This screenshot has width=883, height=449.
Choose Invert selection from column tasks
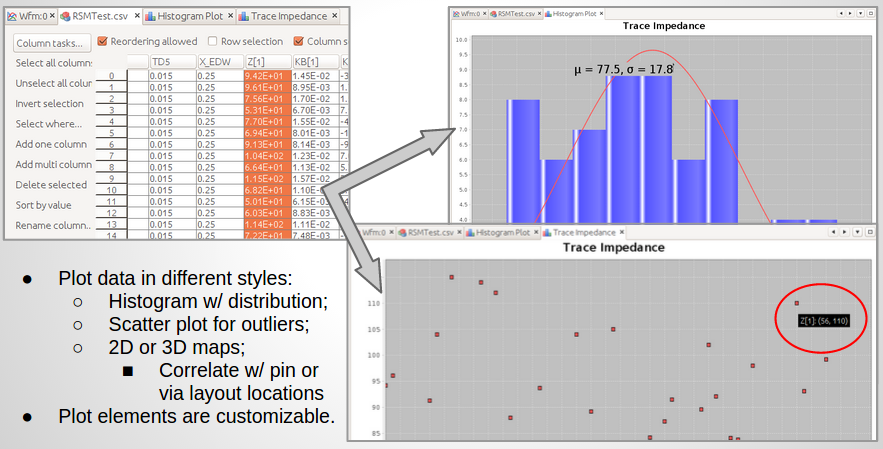pos(50,104)
